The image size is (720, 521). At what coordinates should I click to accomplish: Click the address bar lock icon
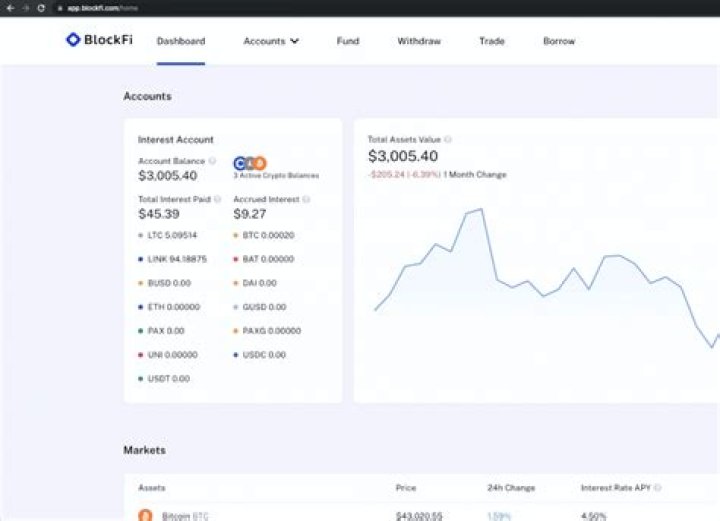(x=60, y=8)
